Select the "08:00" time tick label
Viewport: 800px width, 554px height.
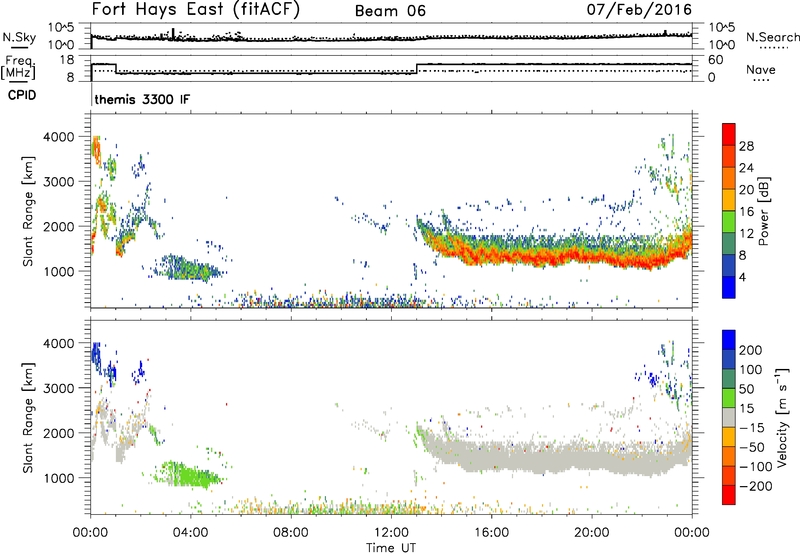[290, 533]
